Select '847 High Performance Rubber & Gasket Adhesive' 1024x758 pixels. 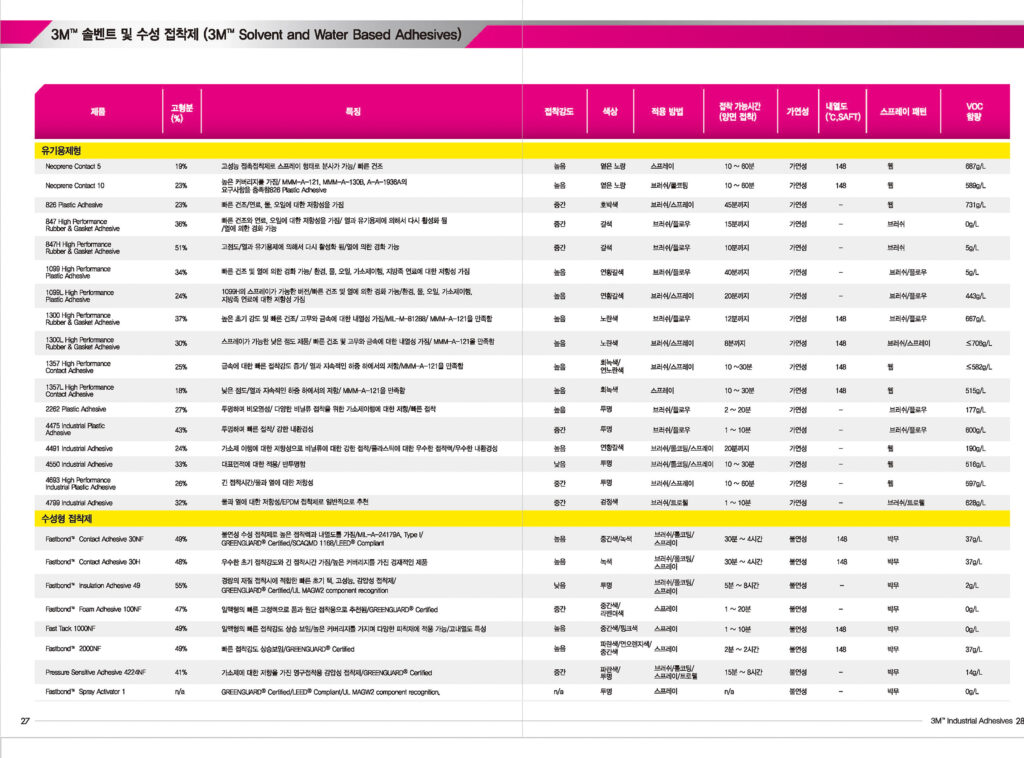click(x=82, y=225)
